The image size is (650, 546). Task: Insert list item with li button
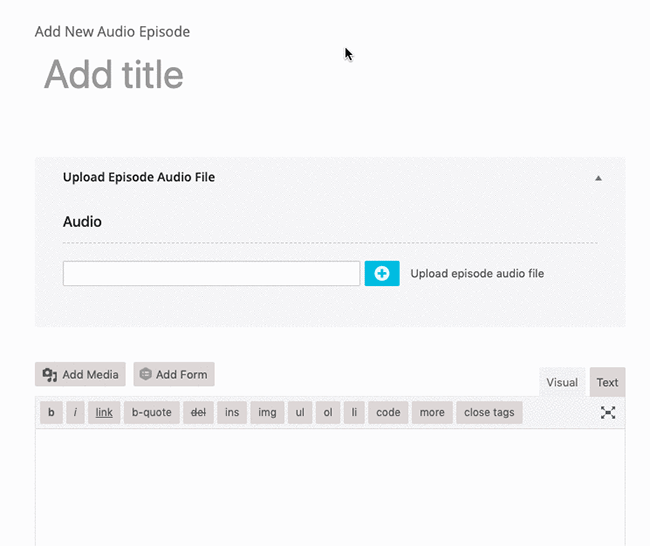354,413
